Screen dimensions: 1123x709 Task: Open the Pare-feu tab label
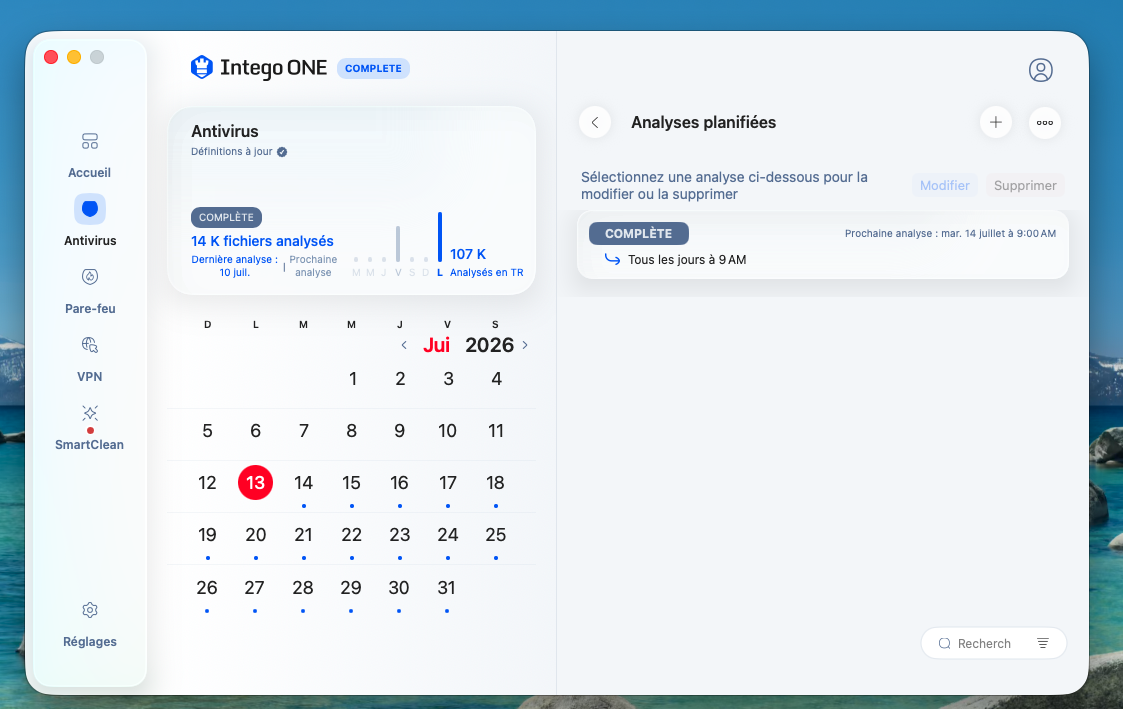(x=90, y=309)
